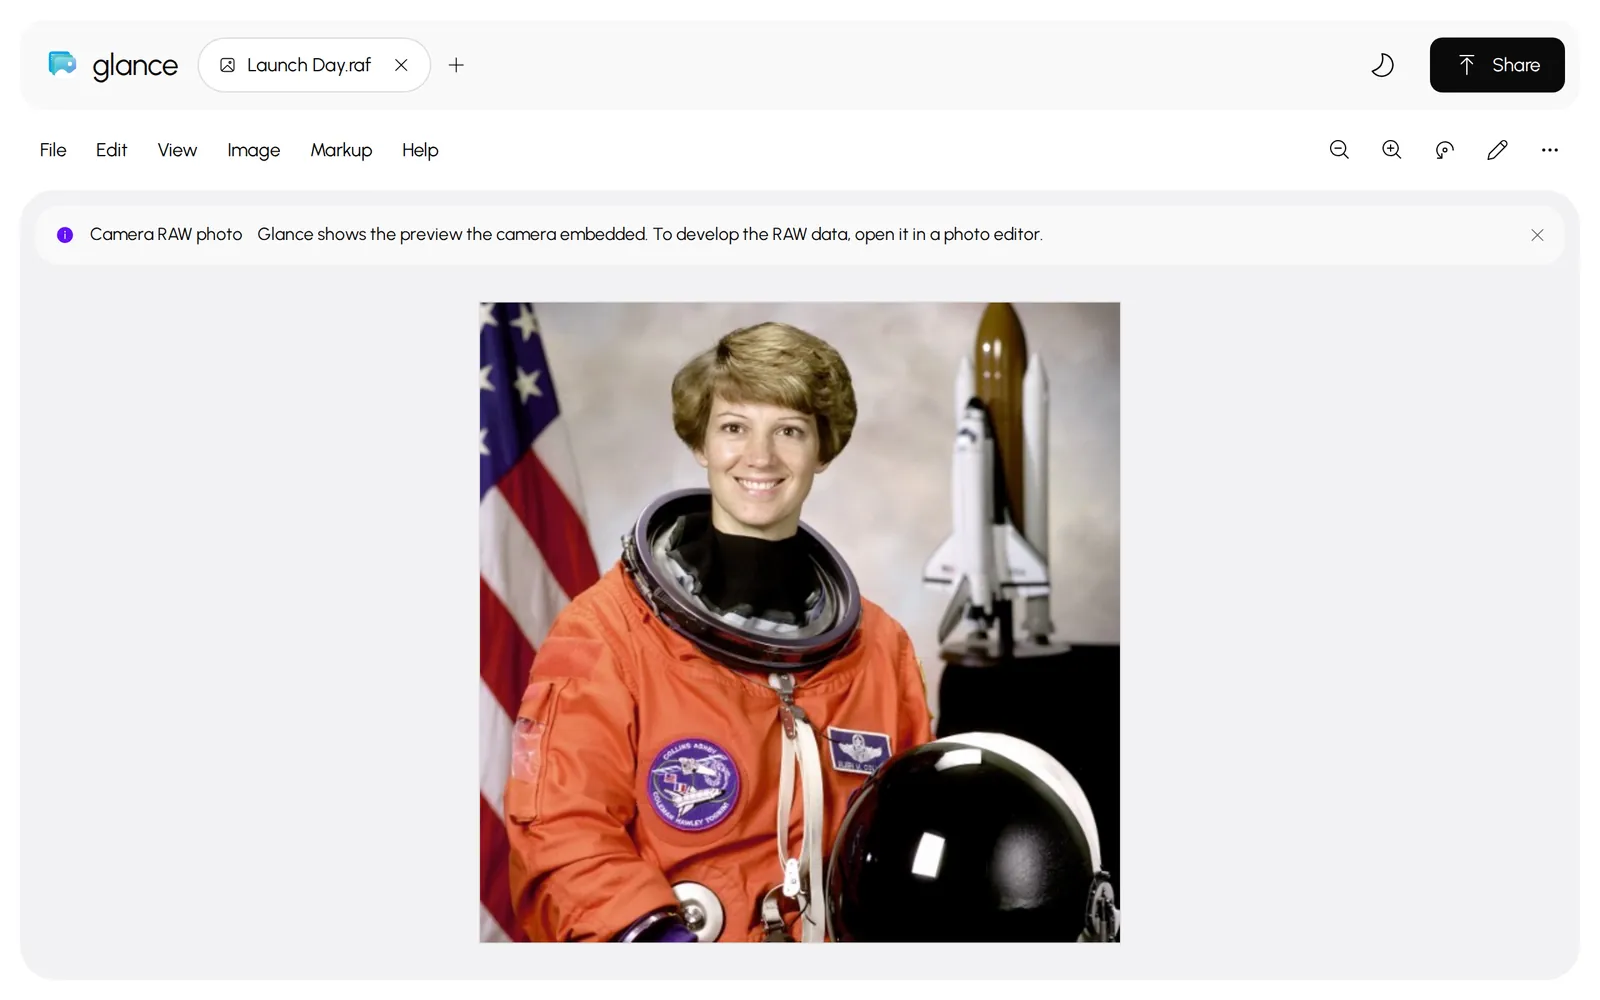Click the astronaut photo preview

pos(800,622)
